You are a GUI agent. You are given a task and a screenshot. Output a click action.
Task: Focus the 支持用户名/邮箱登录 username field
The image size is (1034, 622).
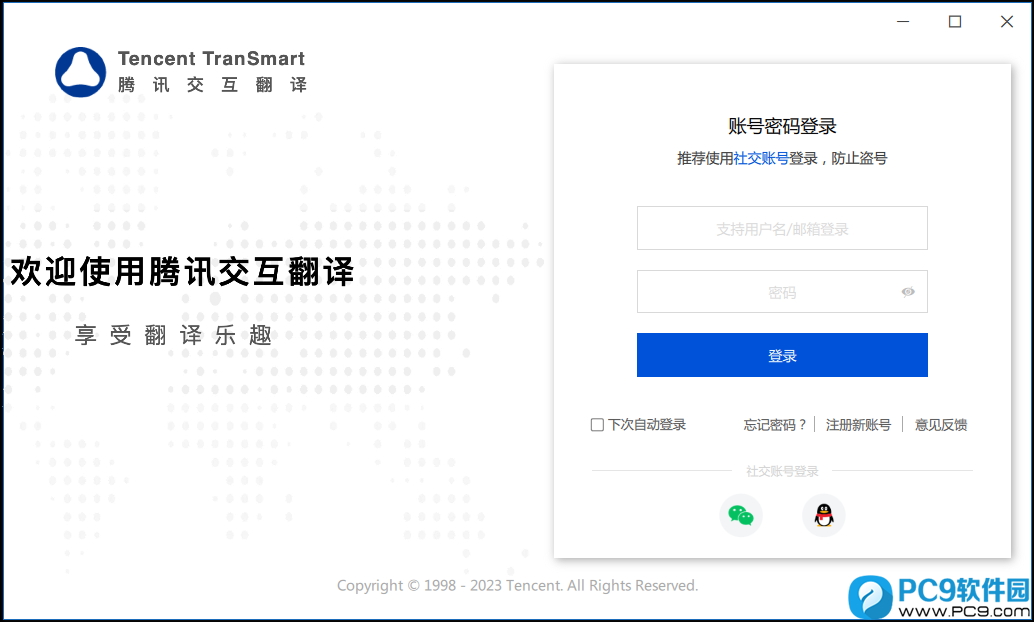782,228
